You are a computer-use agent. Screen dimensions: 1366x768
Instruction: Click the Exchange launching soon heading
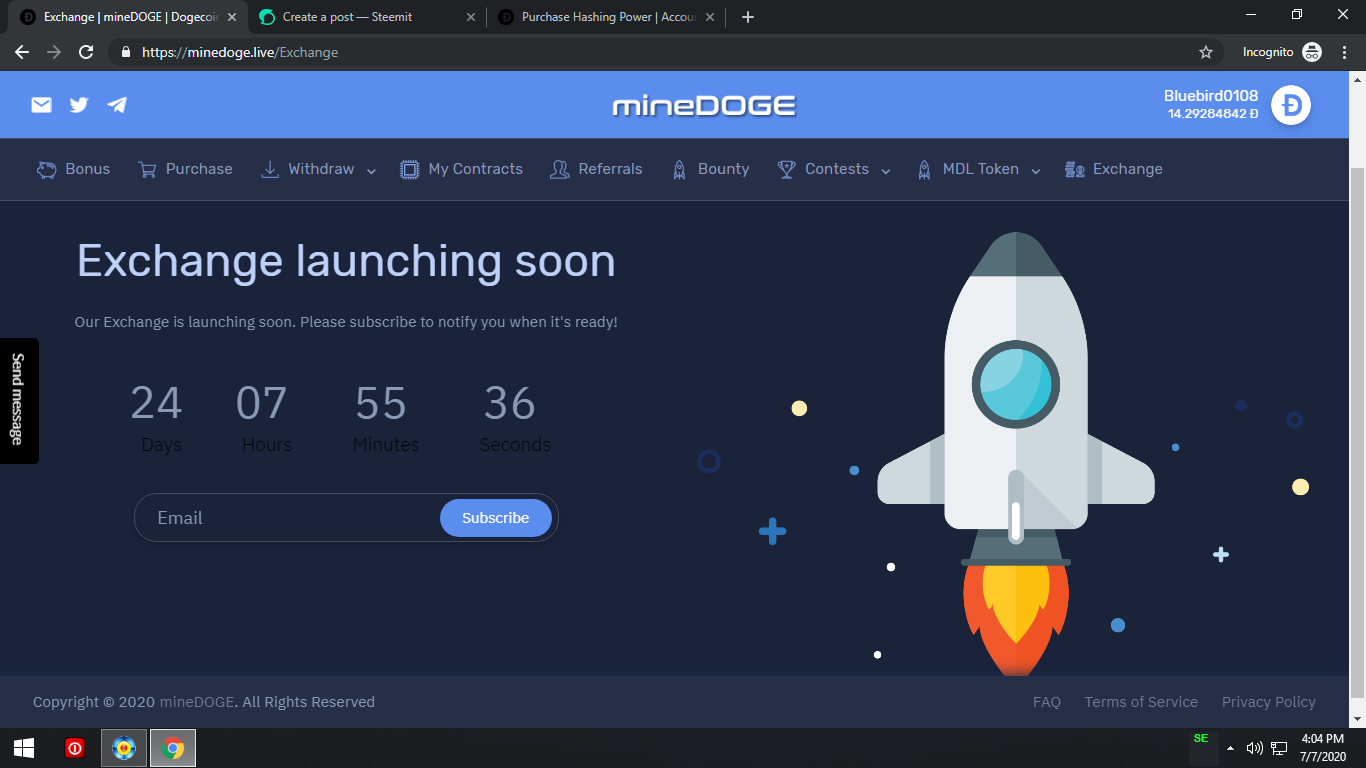pos(346,261)
